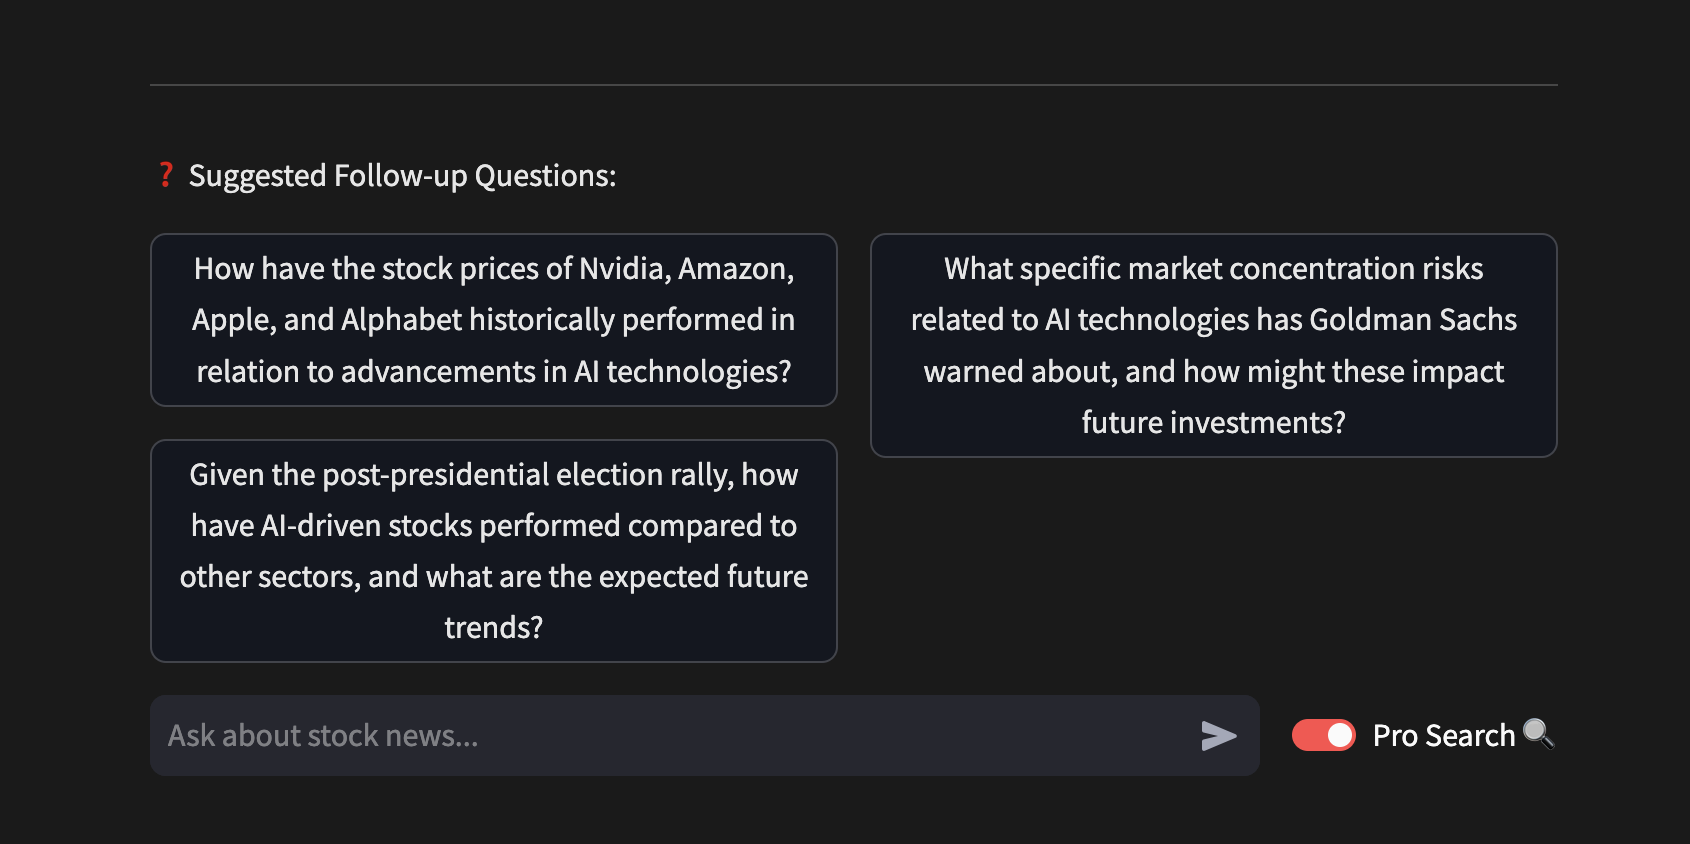Select the Nvidia, Amazon, Apple stock prices question

(x=493, y=320)
